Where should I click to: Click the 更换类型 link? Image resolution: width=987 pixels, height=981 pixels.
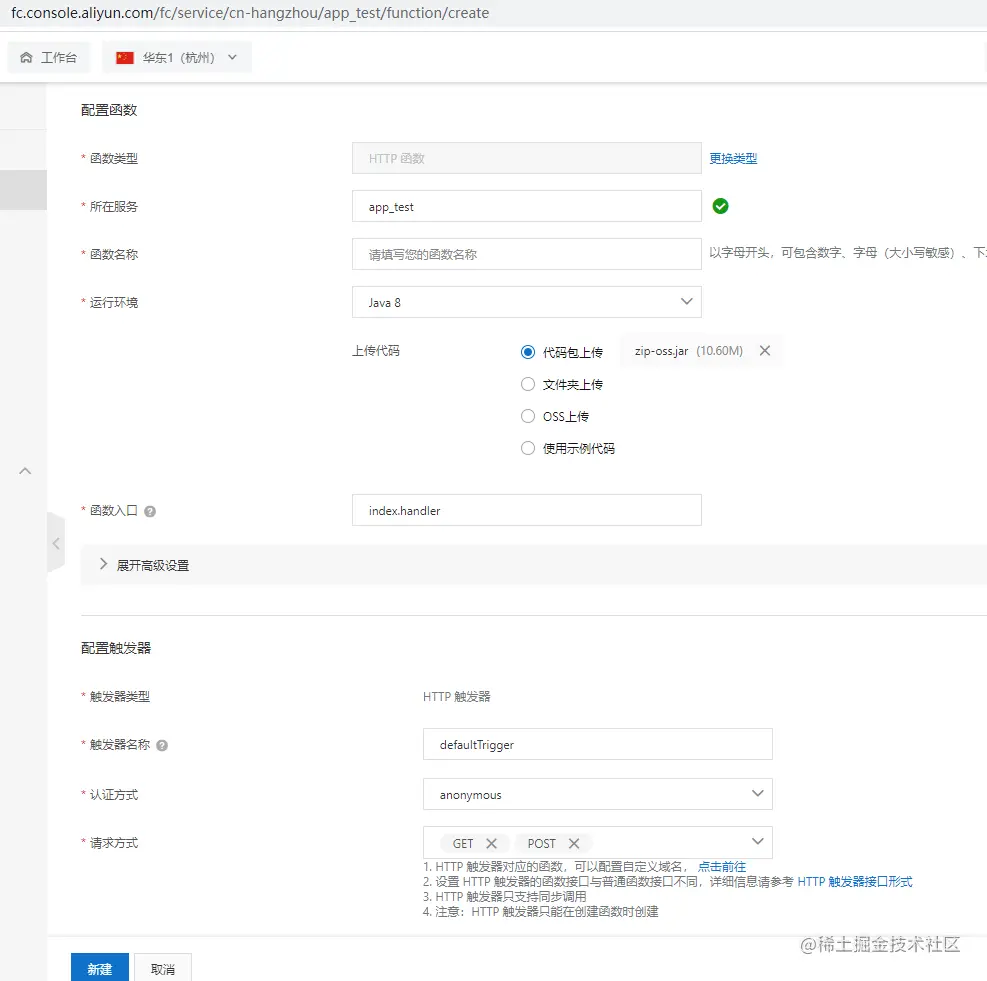pyautogui.click(x=733, y=159)
